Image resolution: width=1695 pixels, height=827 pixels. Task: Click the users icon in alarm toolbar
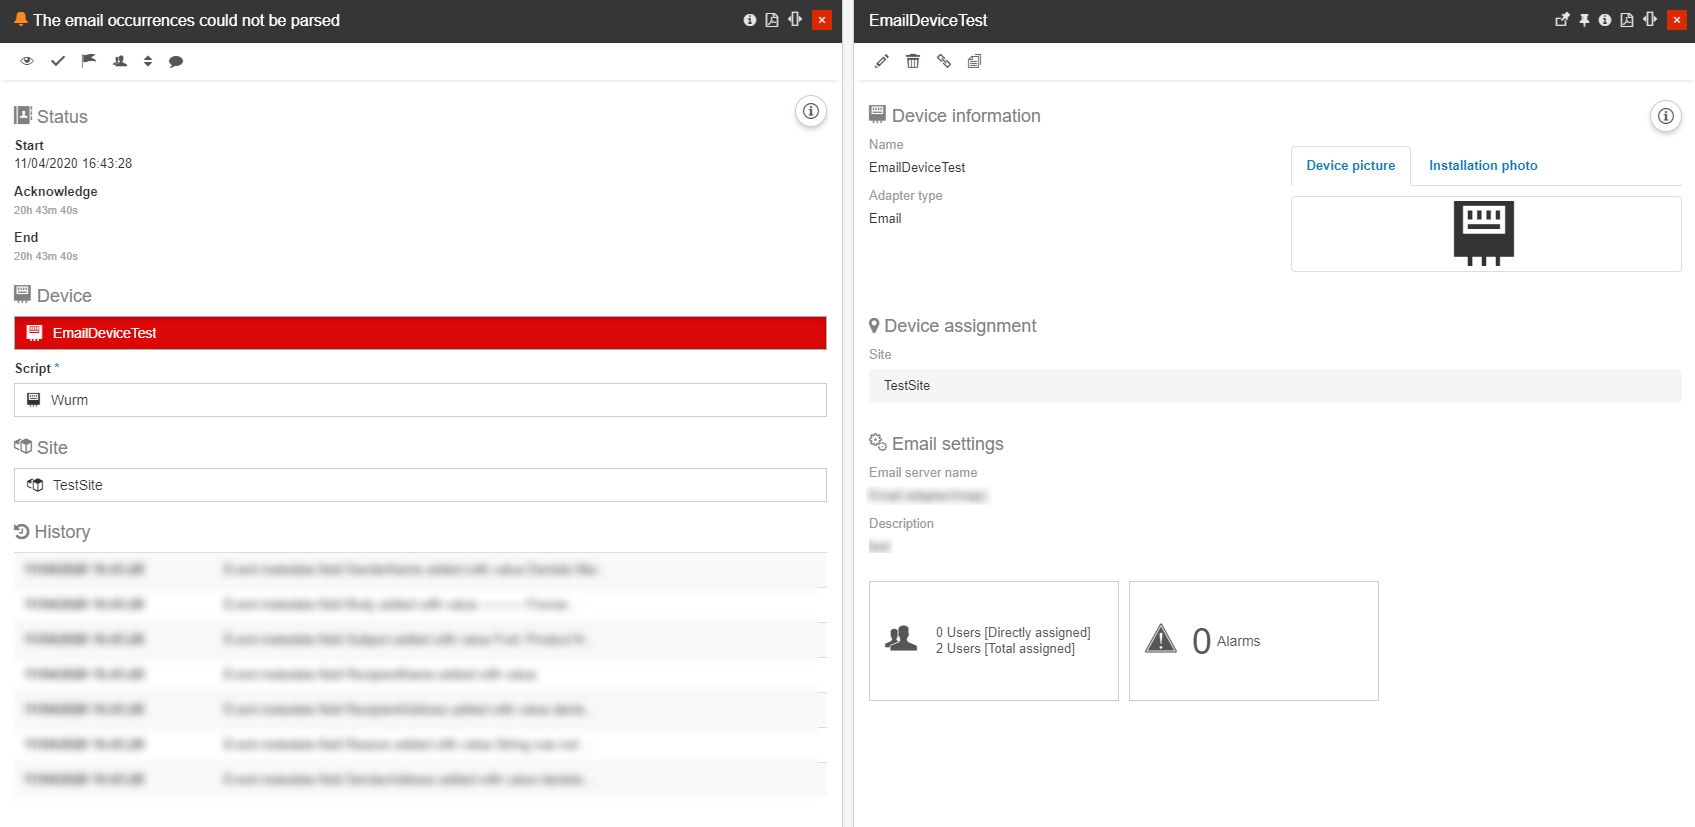coord(120,61)
